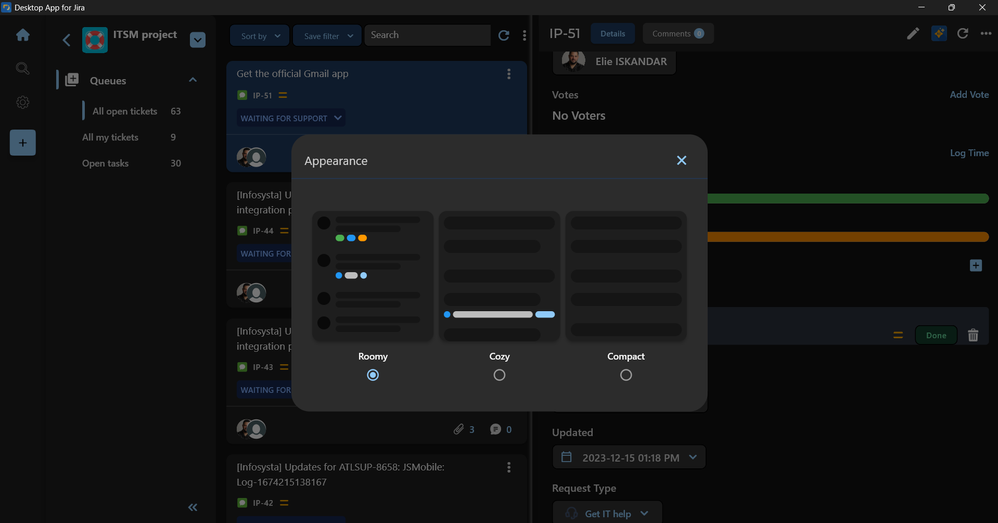Change WAITING FOR SUPPORT status on IP-51
Screen dimensions: 998x523
pos(291,118)
